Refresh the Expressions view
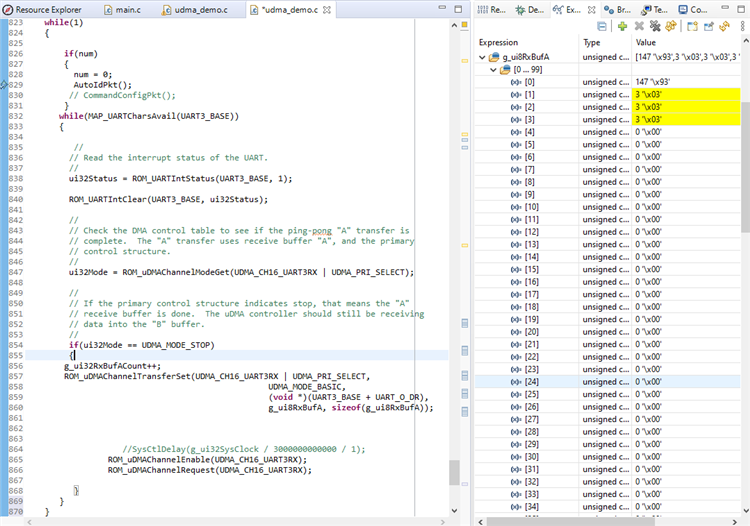The image size is (750, 526). point(725,26)
